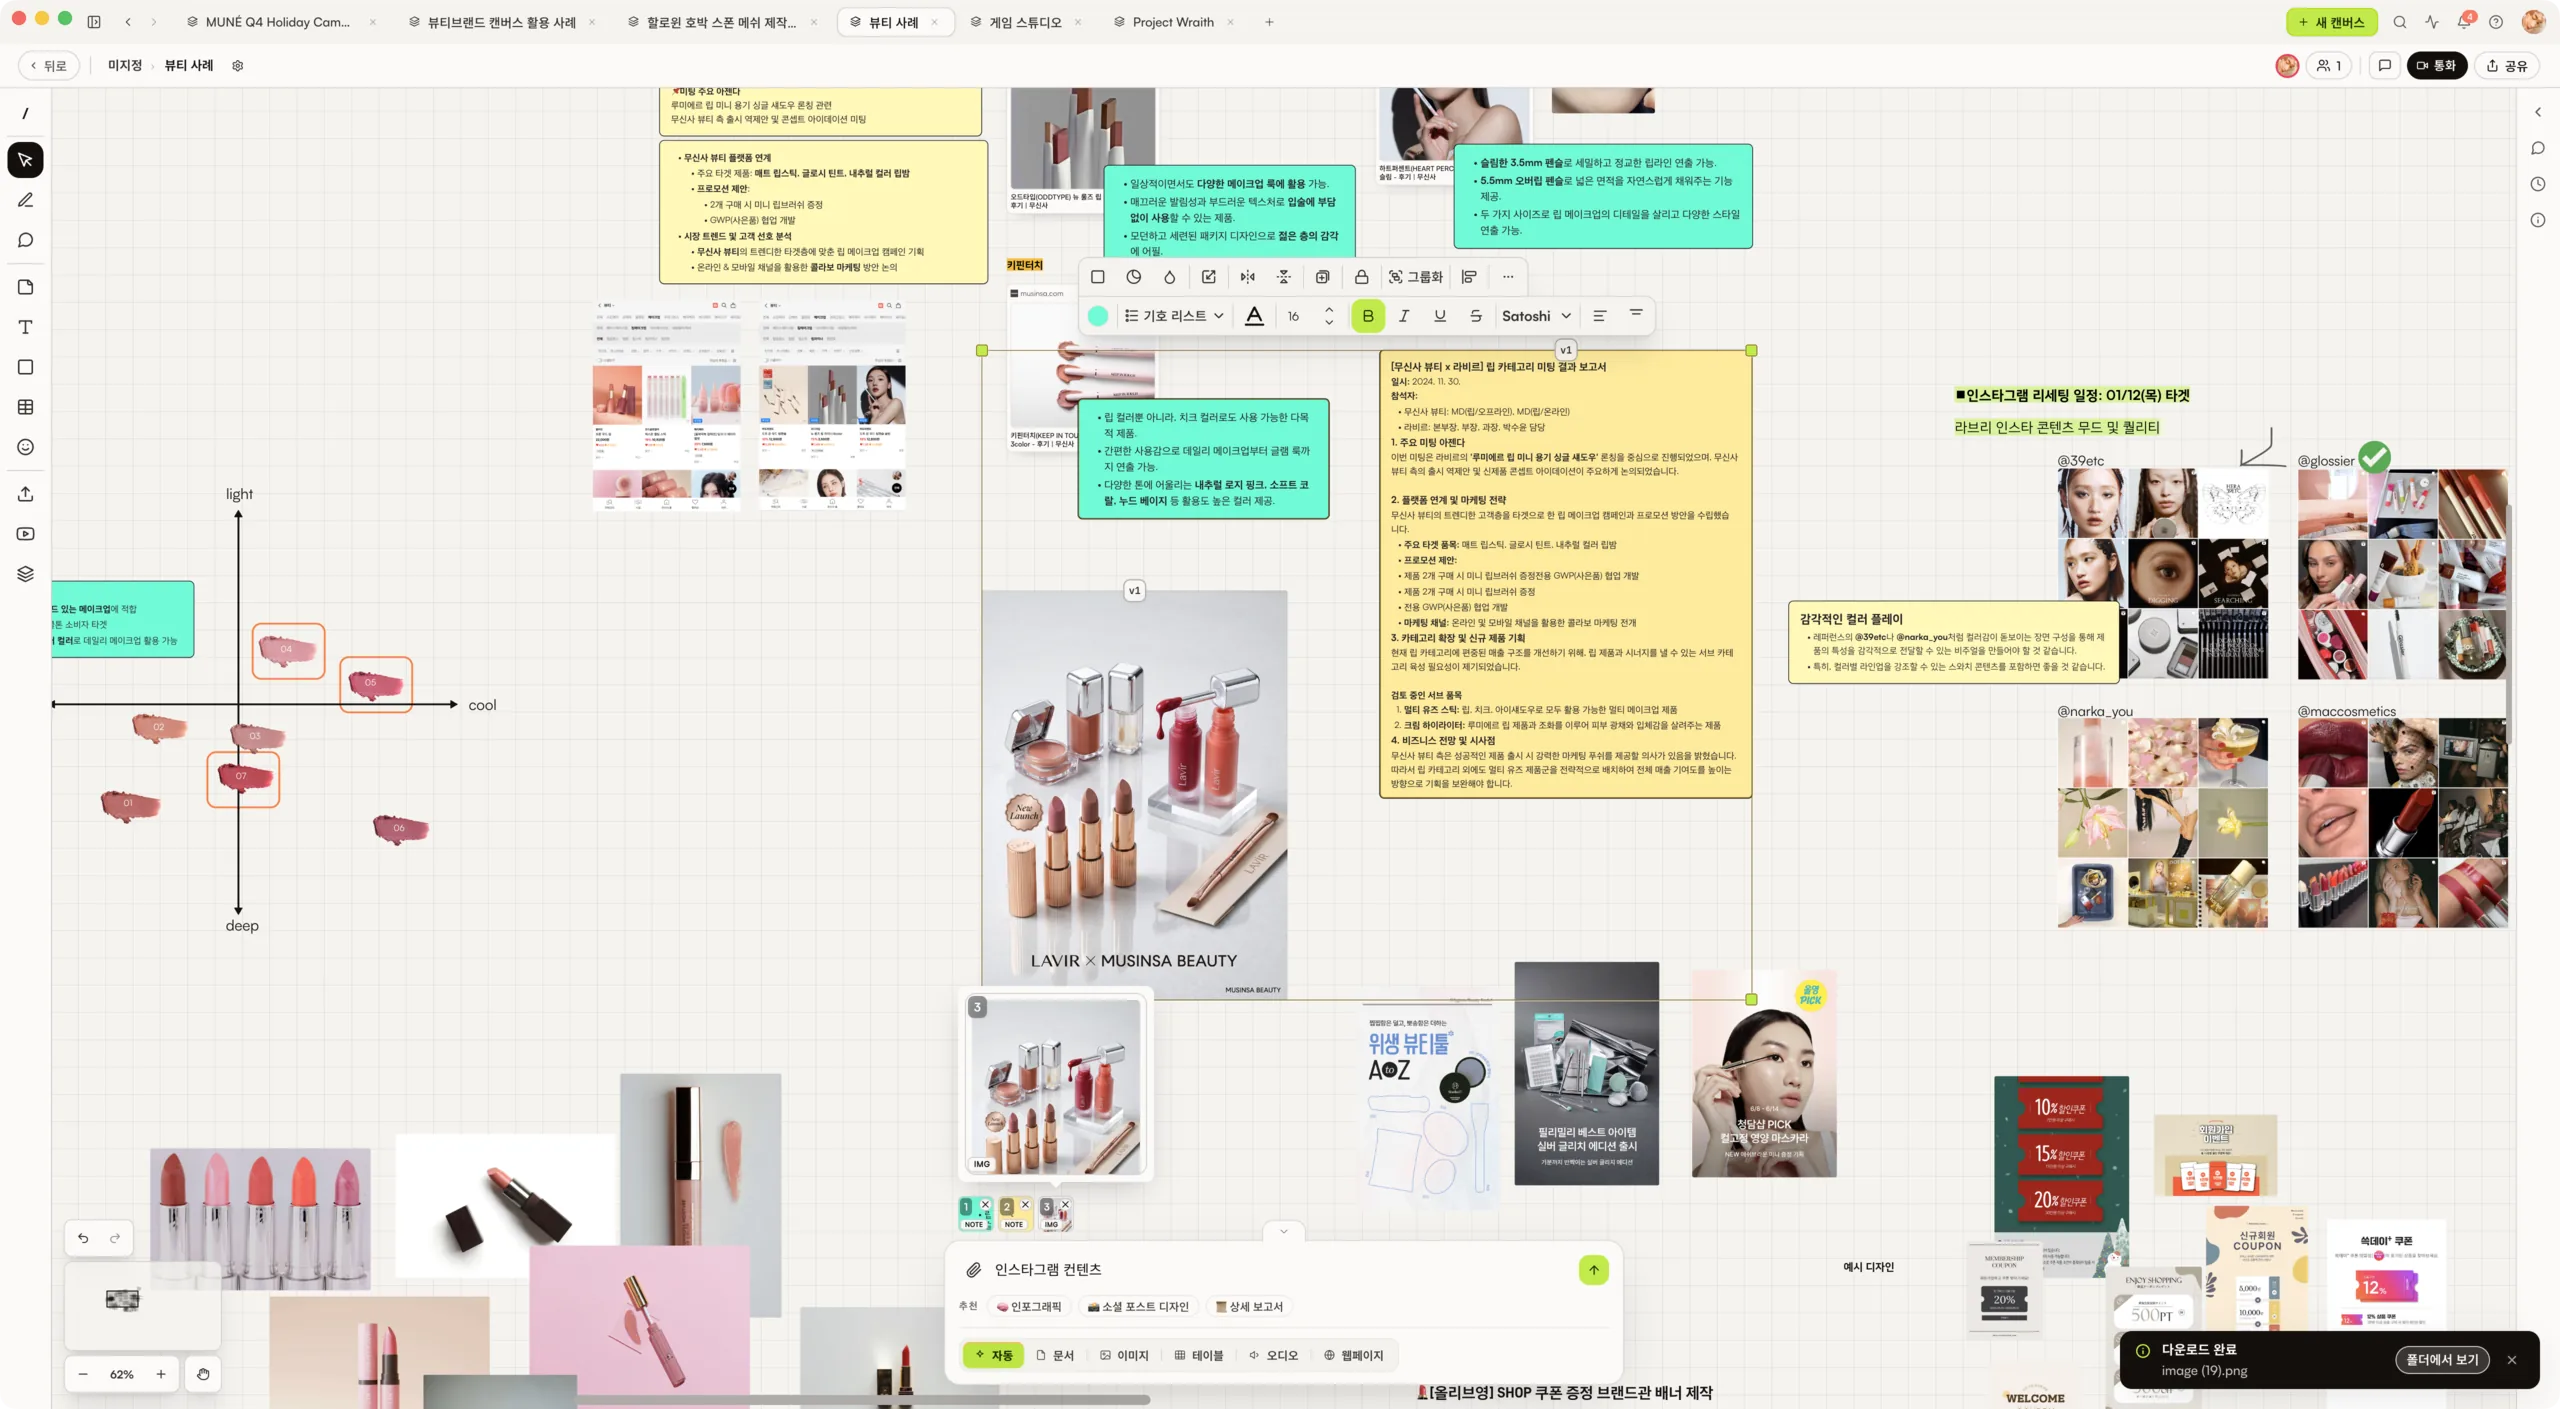Open the 기호 리스트 list style dropdown
This screenshot has height=1409, width=2560.
(1174, 316)
